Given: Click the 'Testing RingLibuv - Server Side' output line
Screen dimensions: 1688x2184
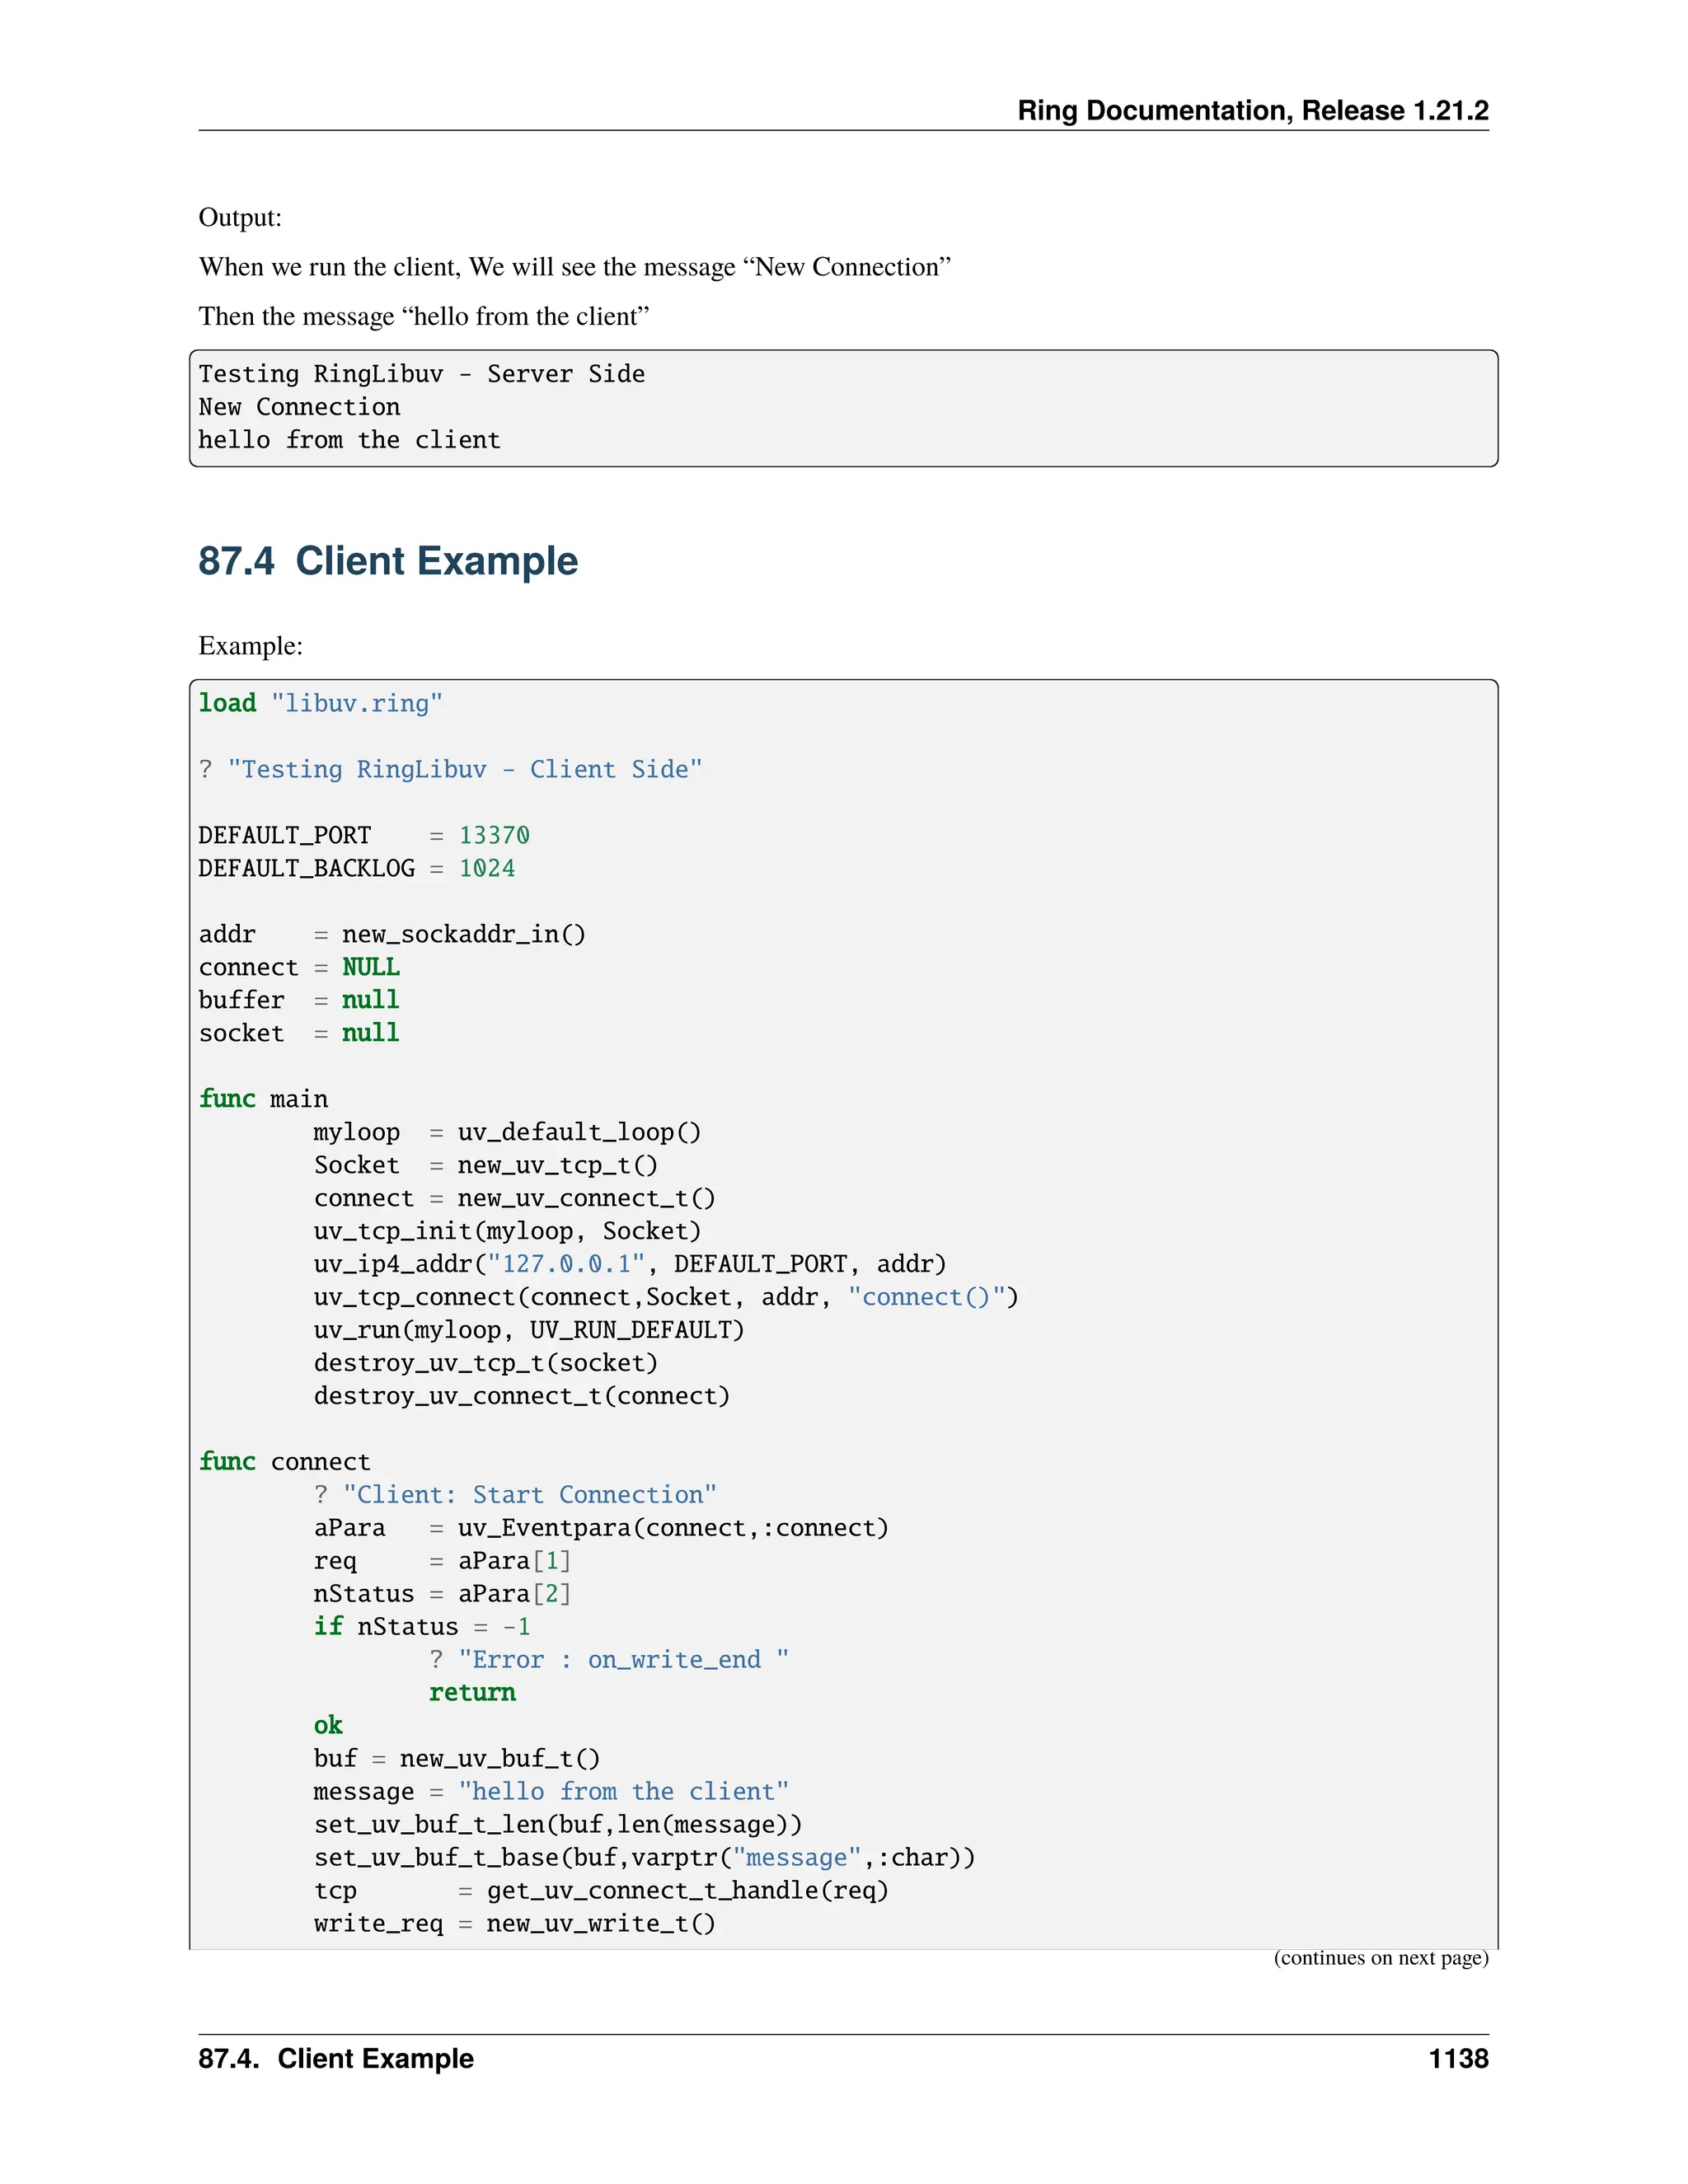Looking at the screenshot, I should [x=421, y=374].
